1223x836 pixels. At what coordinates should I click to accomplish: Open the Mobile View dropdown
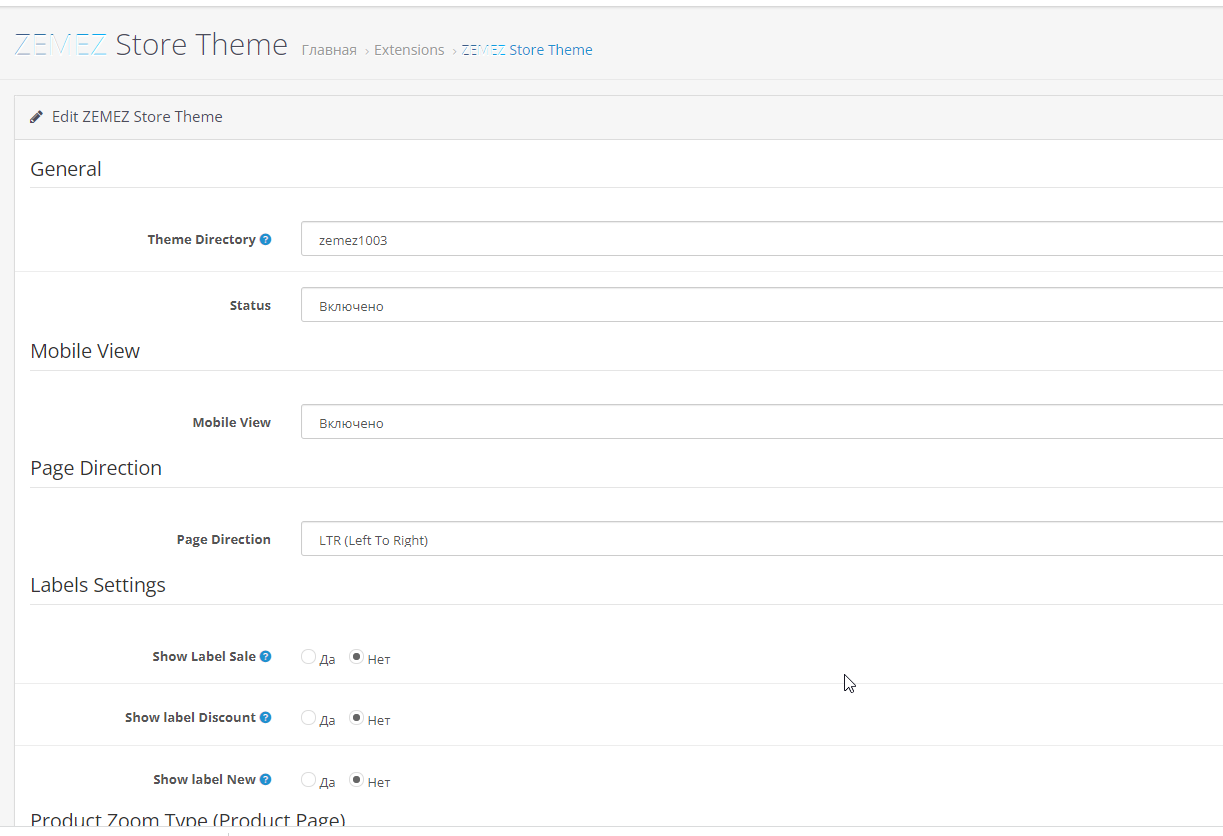760,422
